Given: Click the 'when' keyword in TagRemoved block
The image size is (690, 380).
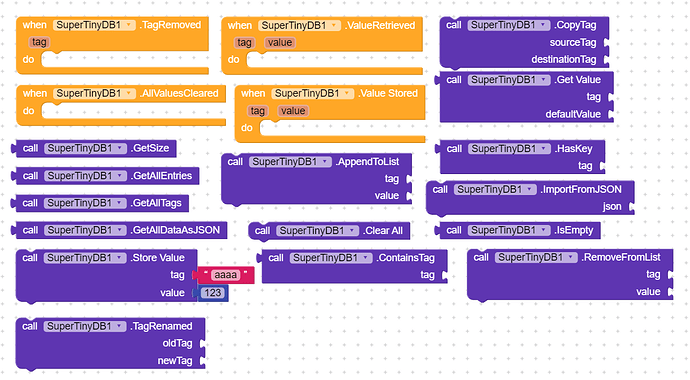Looking at the screenshot, I should [x=34, y=25].
